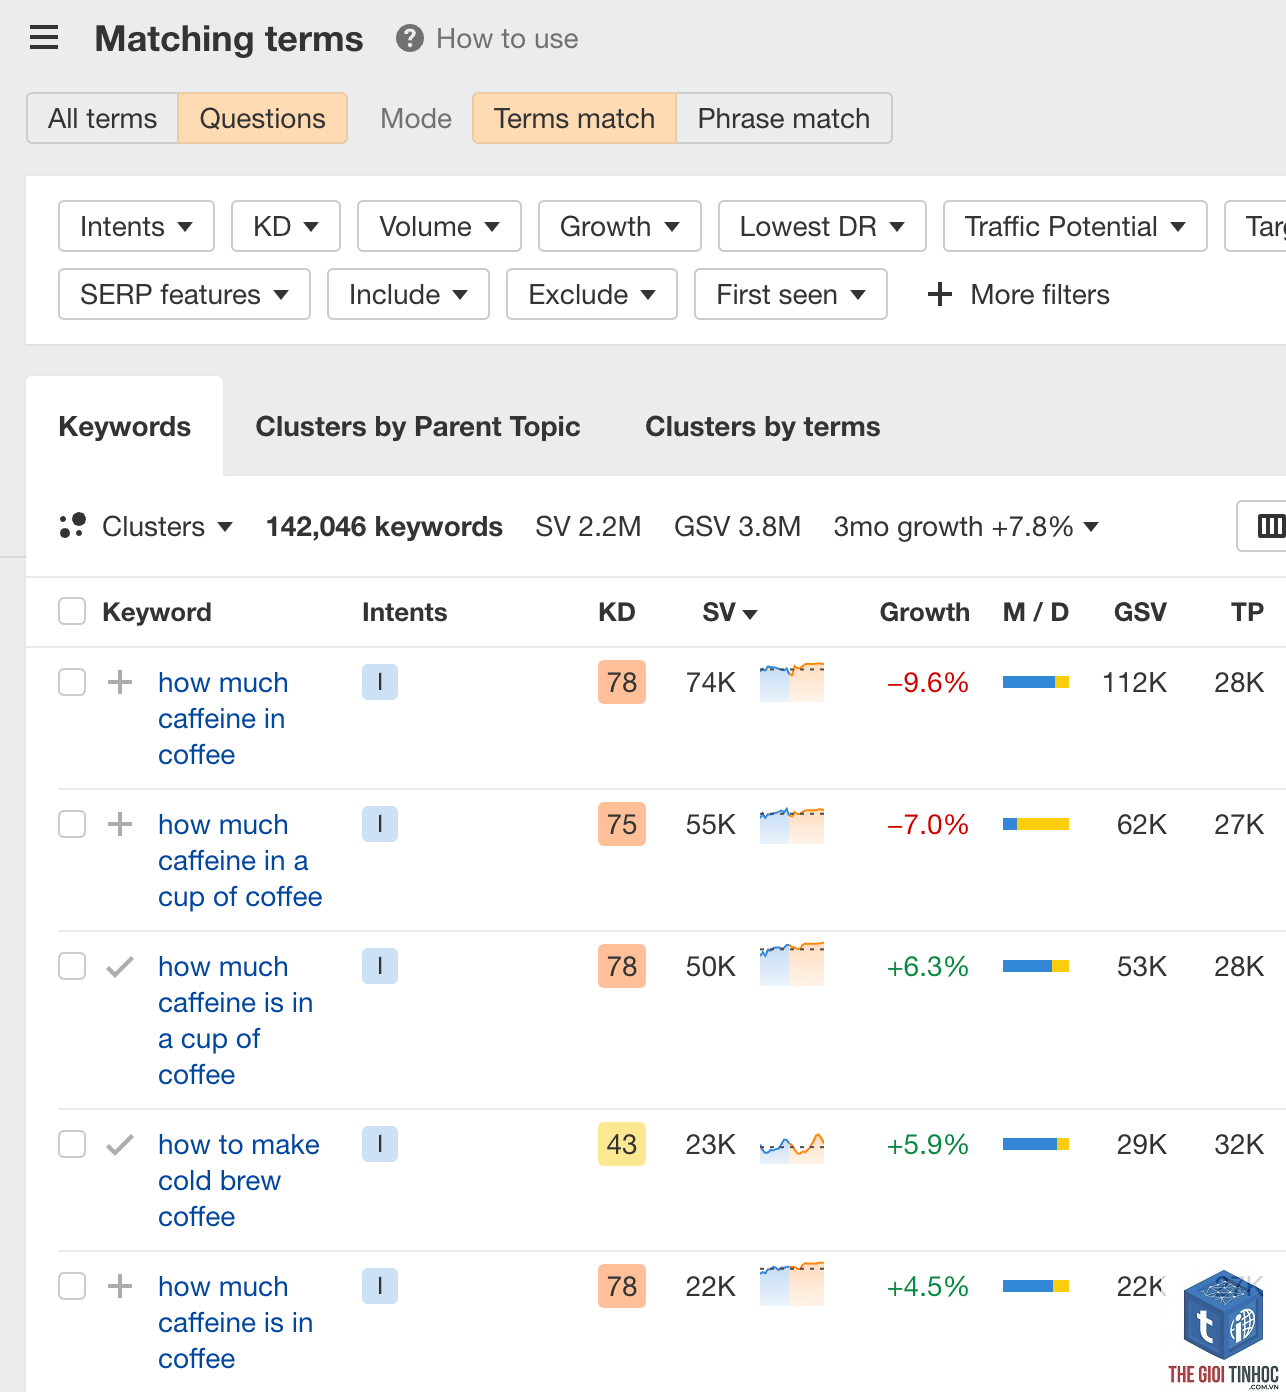
Task: Switch mode to Phrase match
Action: click(x=784, y=118)
